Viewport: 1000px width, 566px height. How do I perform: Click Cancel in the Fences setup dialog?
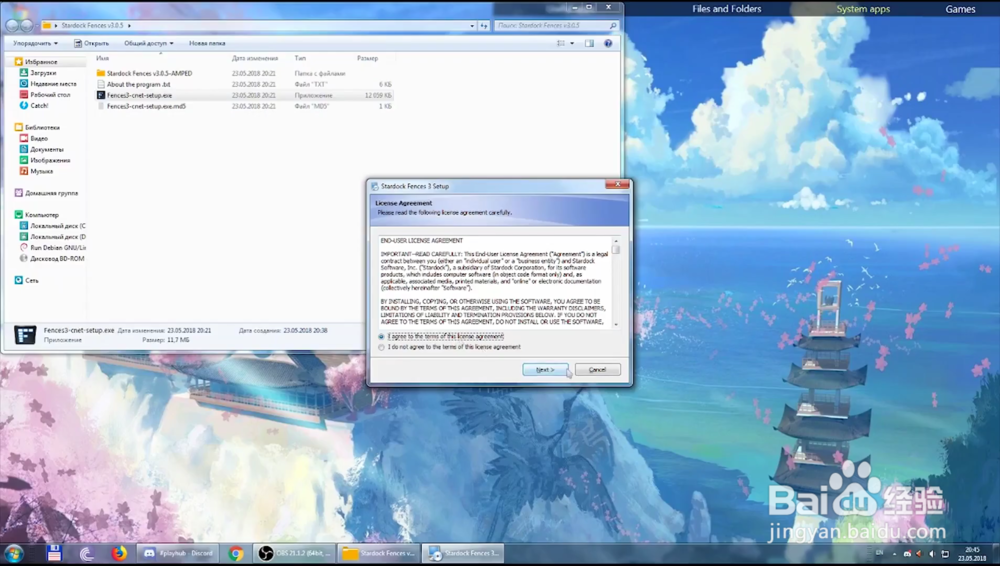[x=598, y=369]
